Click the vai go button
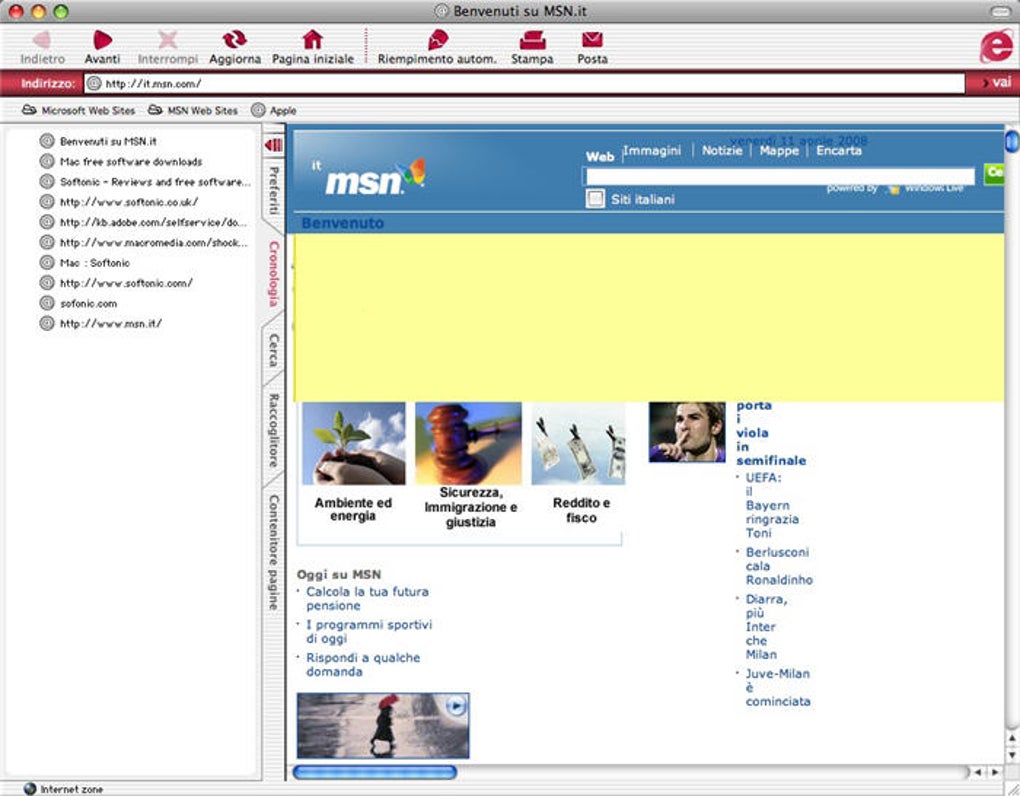The width and height of the screenshot is (1020, 796). pyautogui.click(x=996, y=83)
